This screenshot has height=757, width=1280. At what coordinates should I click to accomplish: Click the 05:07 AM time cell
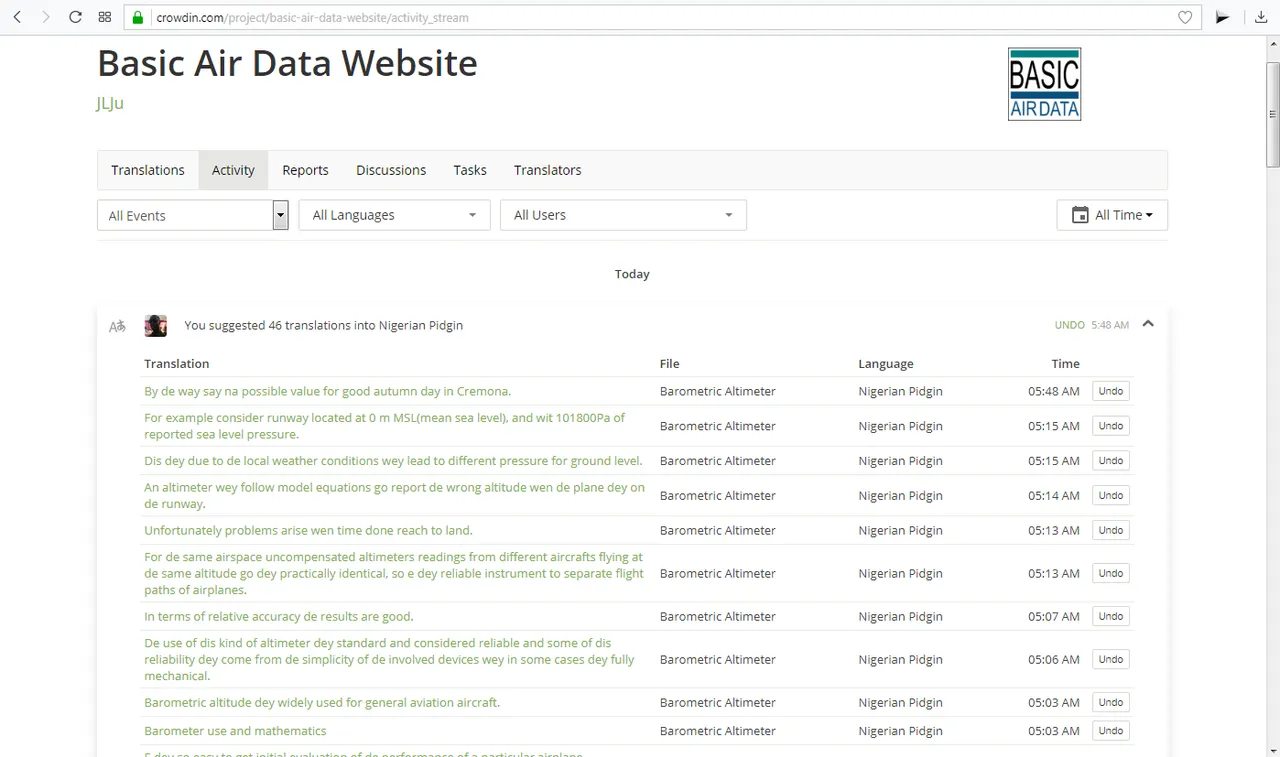pos(1054,616)
